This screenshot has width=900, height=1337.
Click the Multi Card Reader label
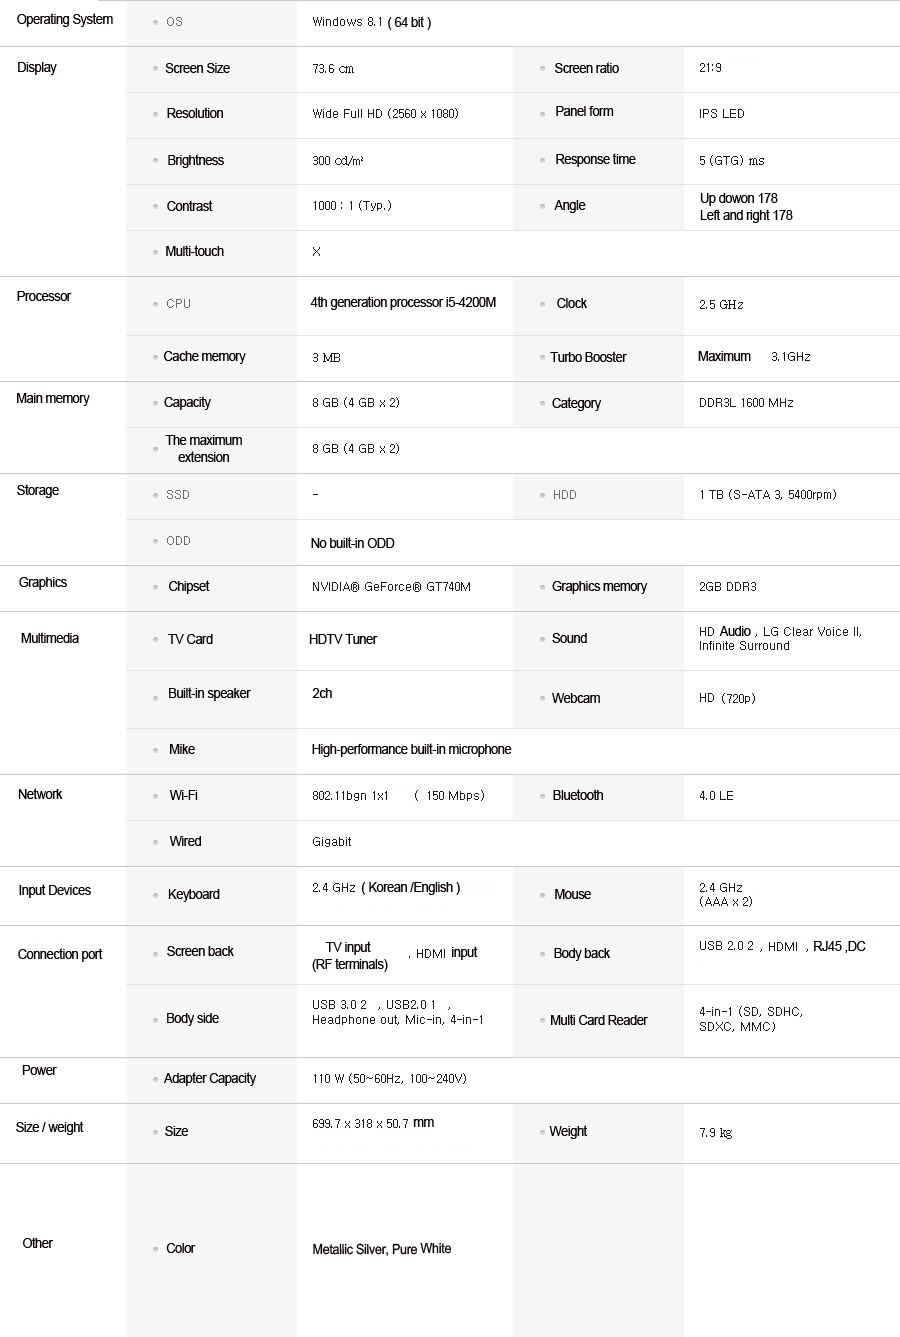(598, 1021)
